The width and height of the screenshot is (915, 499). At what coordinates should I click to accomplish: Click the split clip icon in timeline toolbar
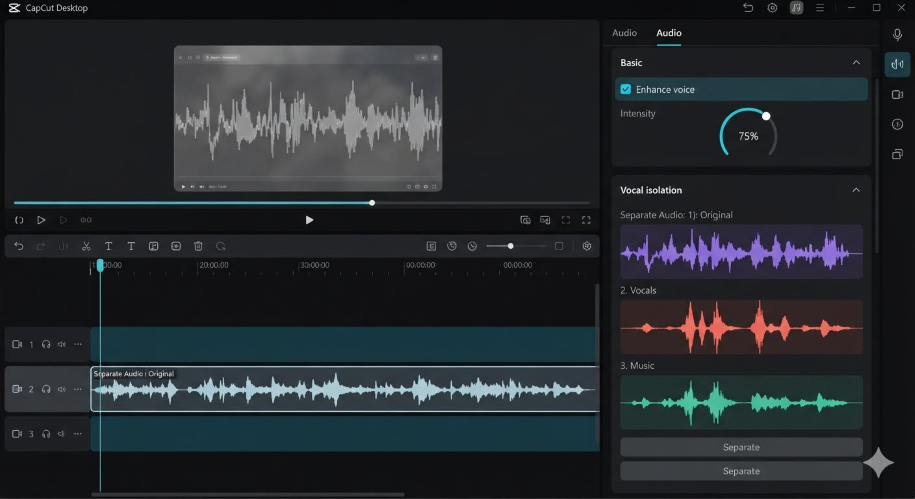click(63, 246)
